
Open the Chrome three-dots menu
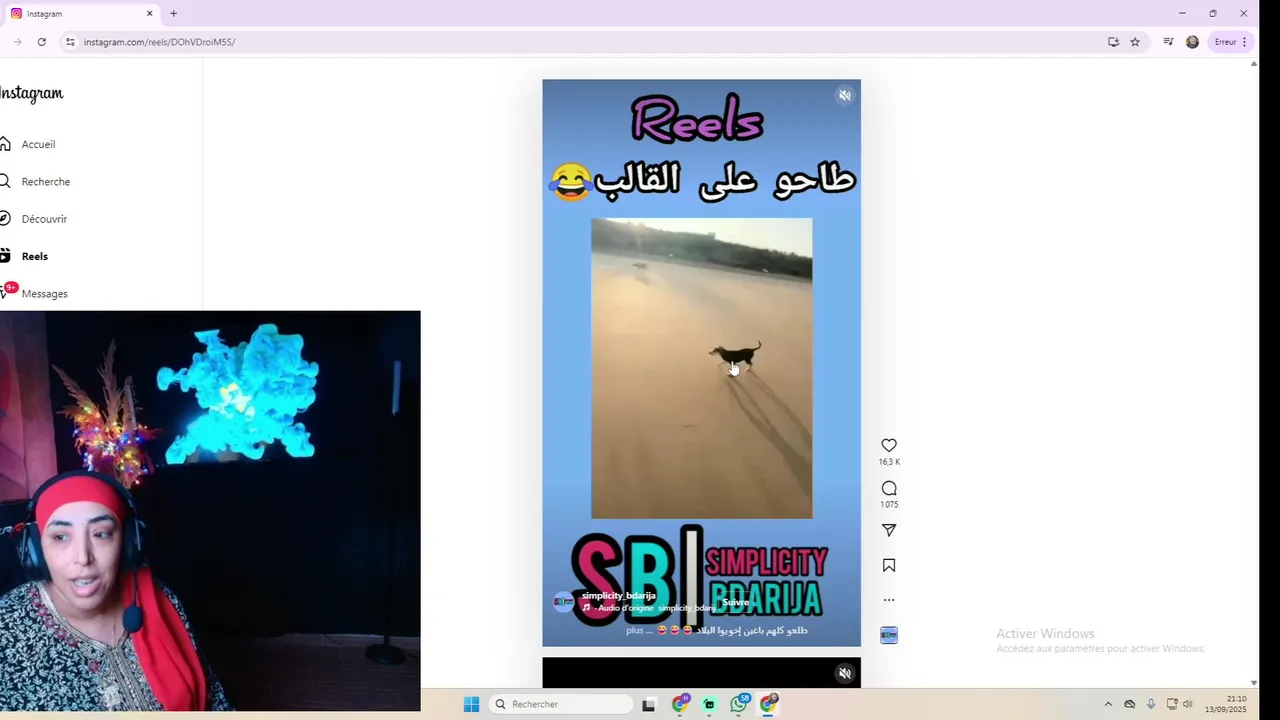coord(1244,42)
